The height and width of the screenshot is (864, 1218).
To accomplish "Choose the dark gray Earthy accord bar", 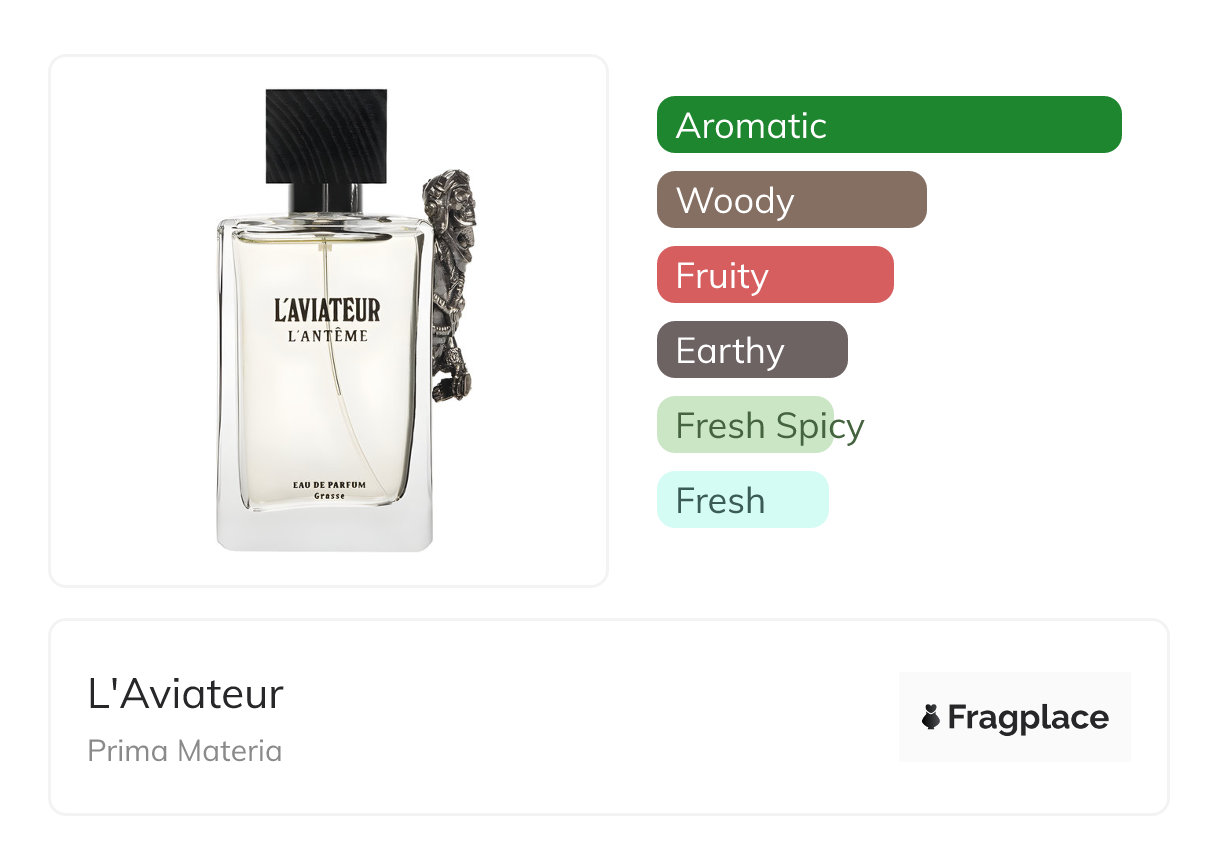I will [x=752, y=350].
